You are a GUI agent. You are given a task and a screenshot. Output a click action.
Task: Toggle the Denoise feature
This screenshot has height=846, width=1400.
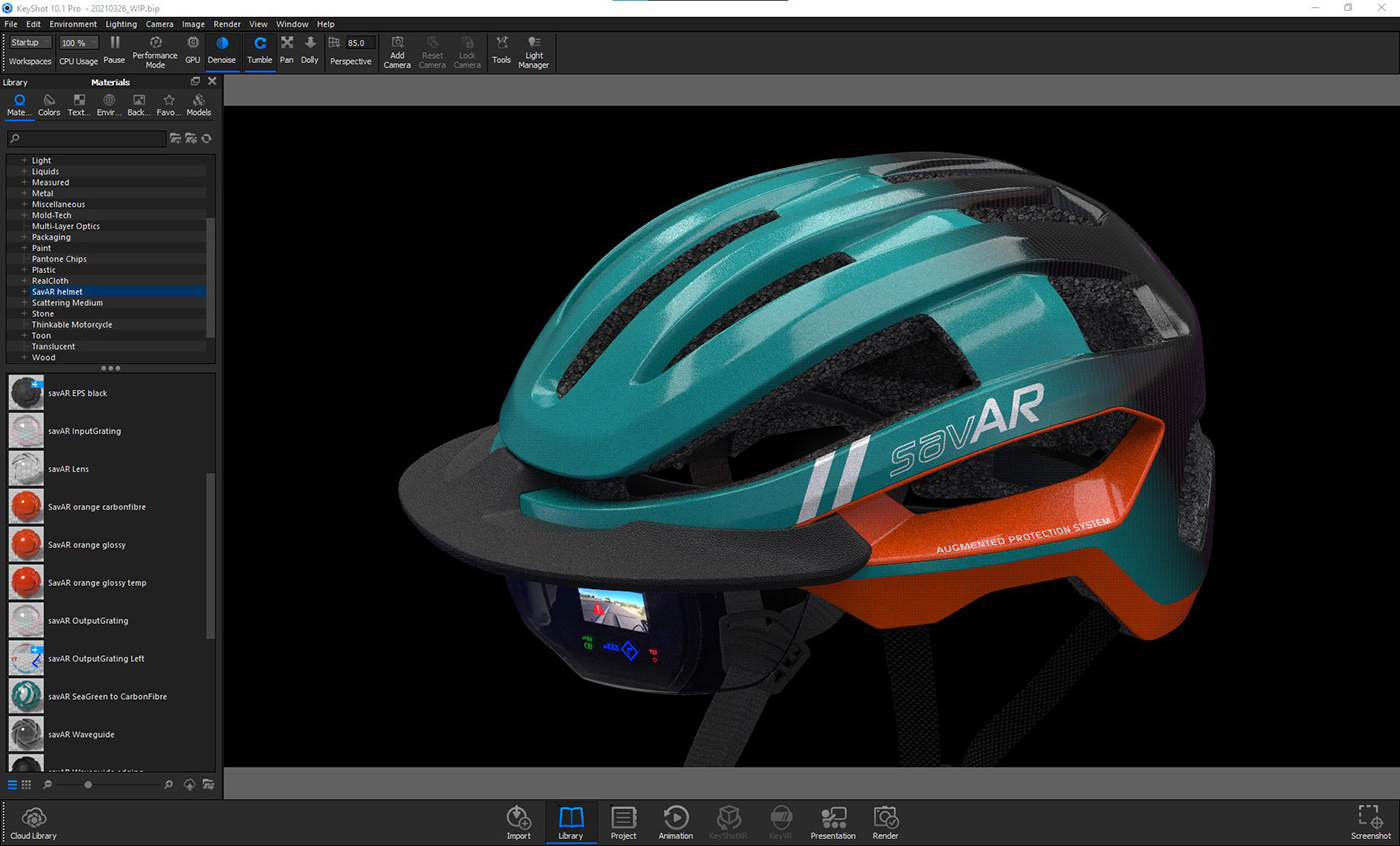[x=222, y=47]
